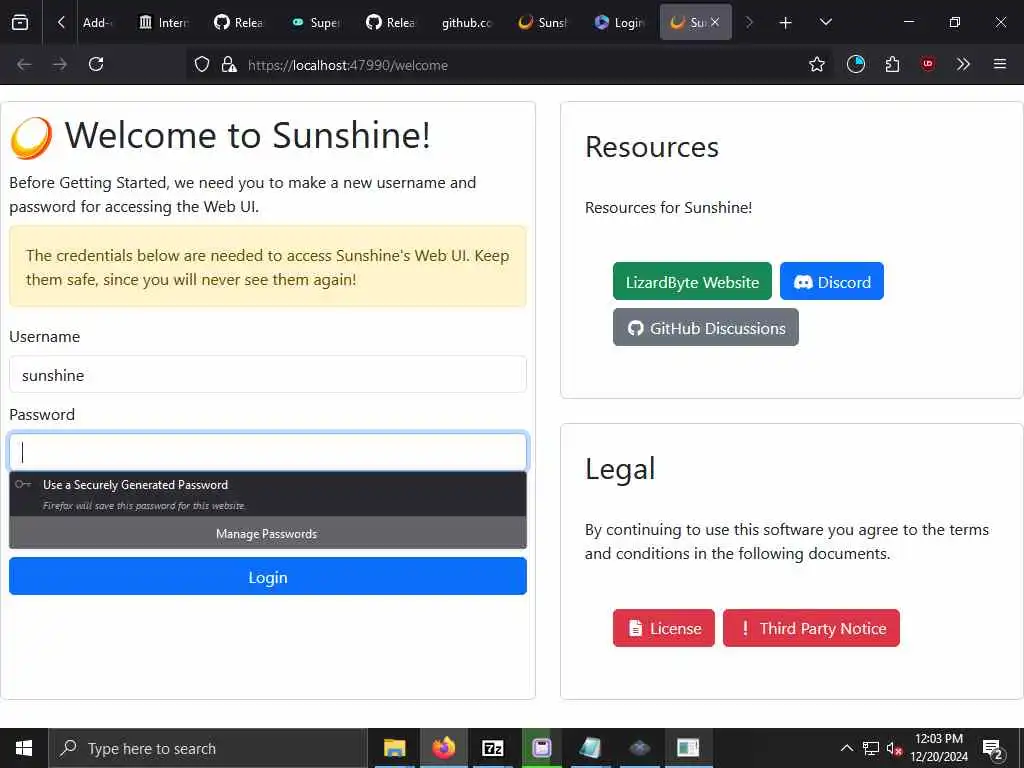This screenshot has width=1024, height=768.
Task: Click the localhost address bar URL
Action: click(x=347, y=65)
